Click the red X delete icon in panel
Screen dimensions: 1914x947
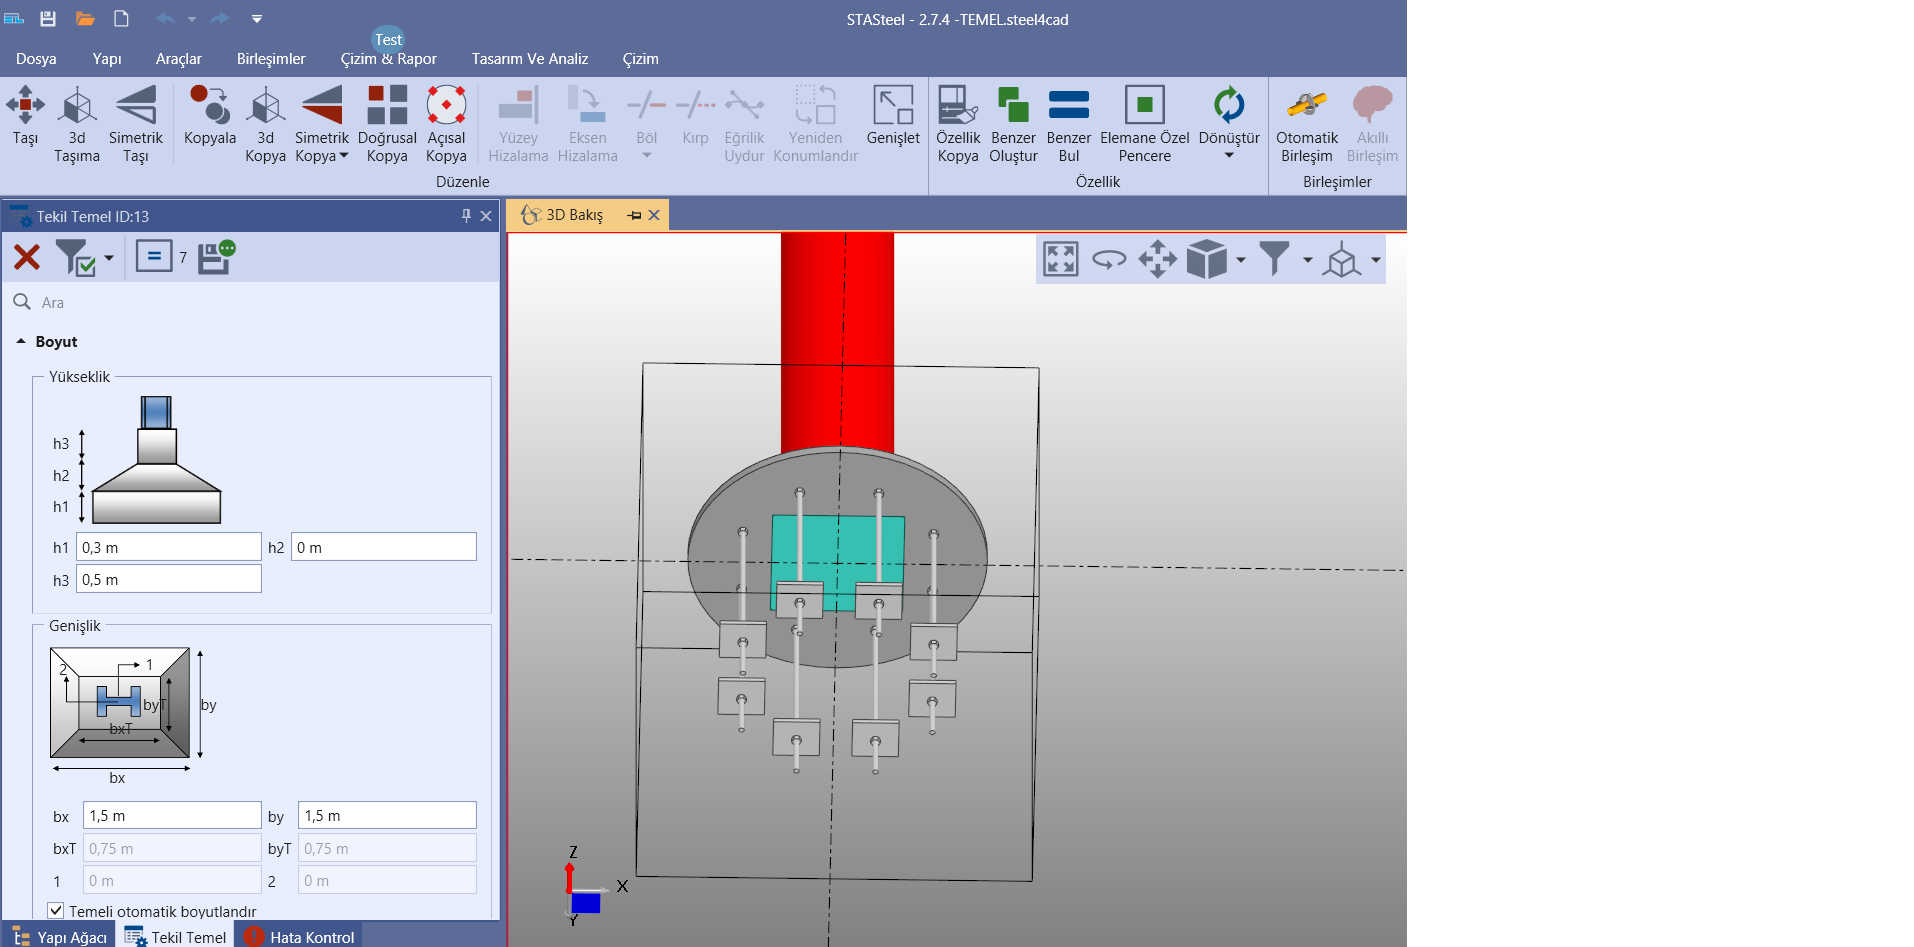click(27, 257)
